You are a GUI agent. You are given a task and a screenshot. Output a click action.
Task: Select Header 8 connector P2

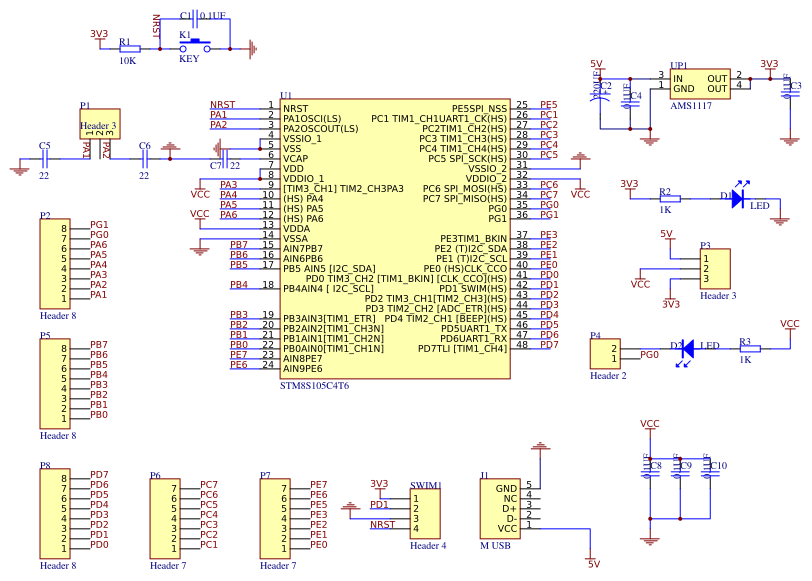click(x=55, y=265)
